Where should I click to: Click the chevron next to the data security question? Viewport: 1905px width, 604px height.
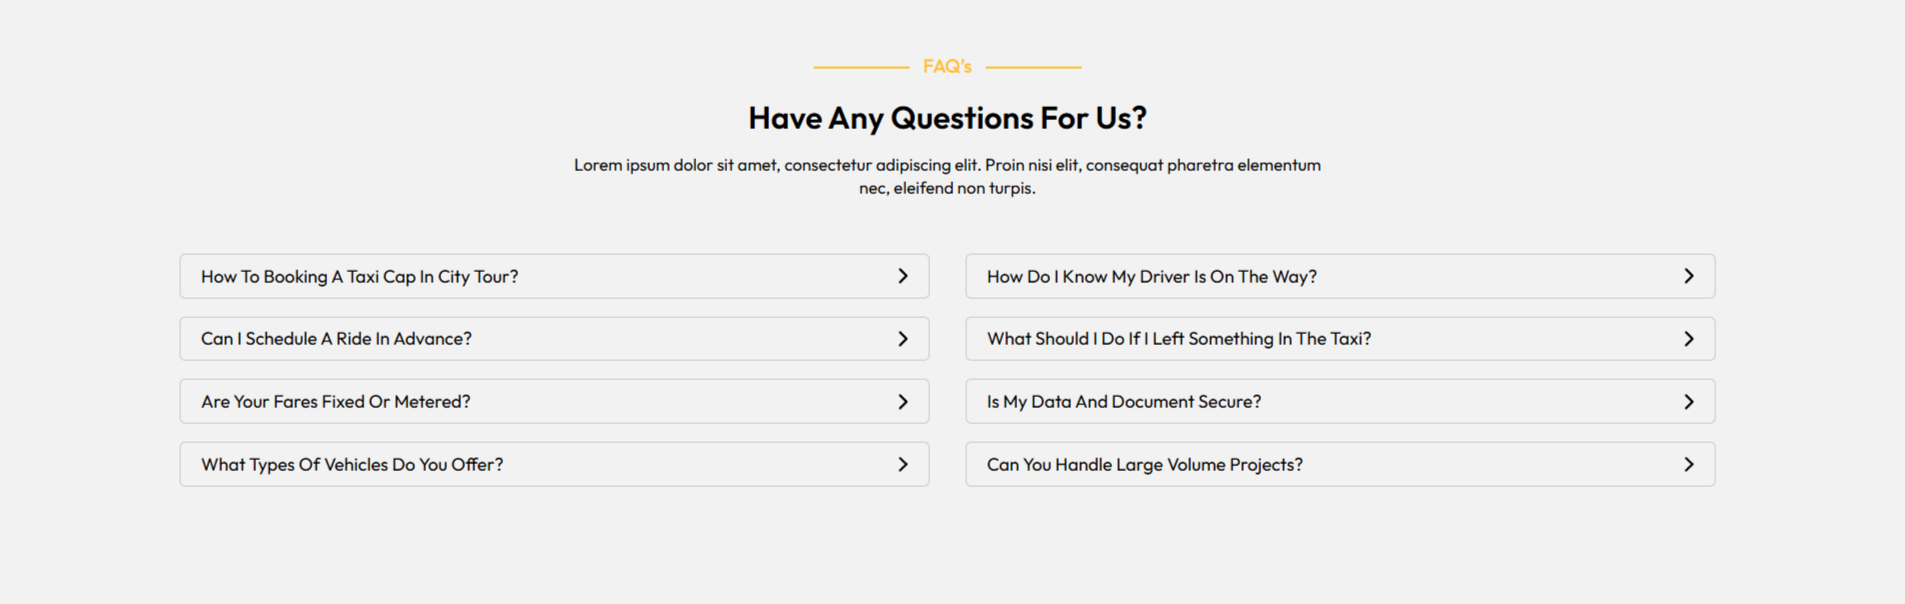click(x=1689, y=402)
